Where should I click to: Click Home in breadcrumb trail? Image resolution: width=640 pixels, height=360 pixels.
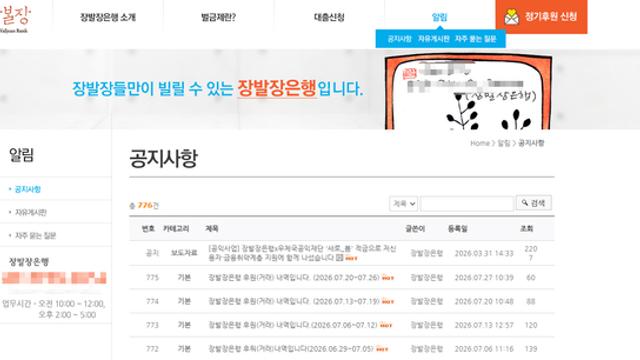tap(480, 143)
